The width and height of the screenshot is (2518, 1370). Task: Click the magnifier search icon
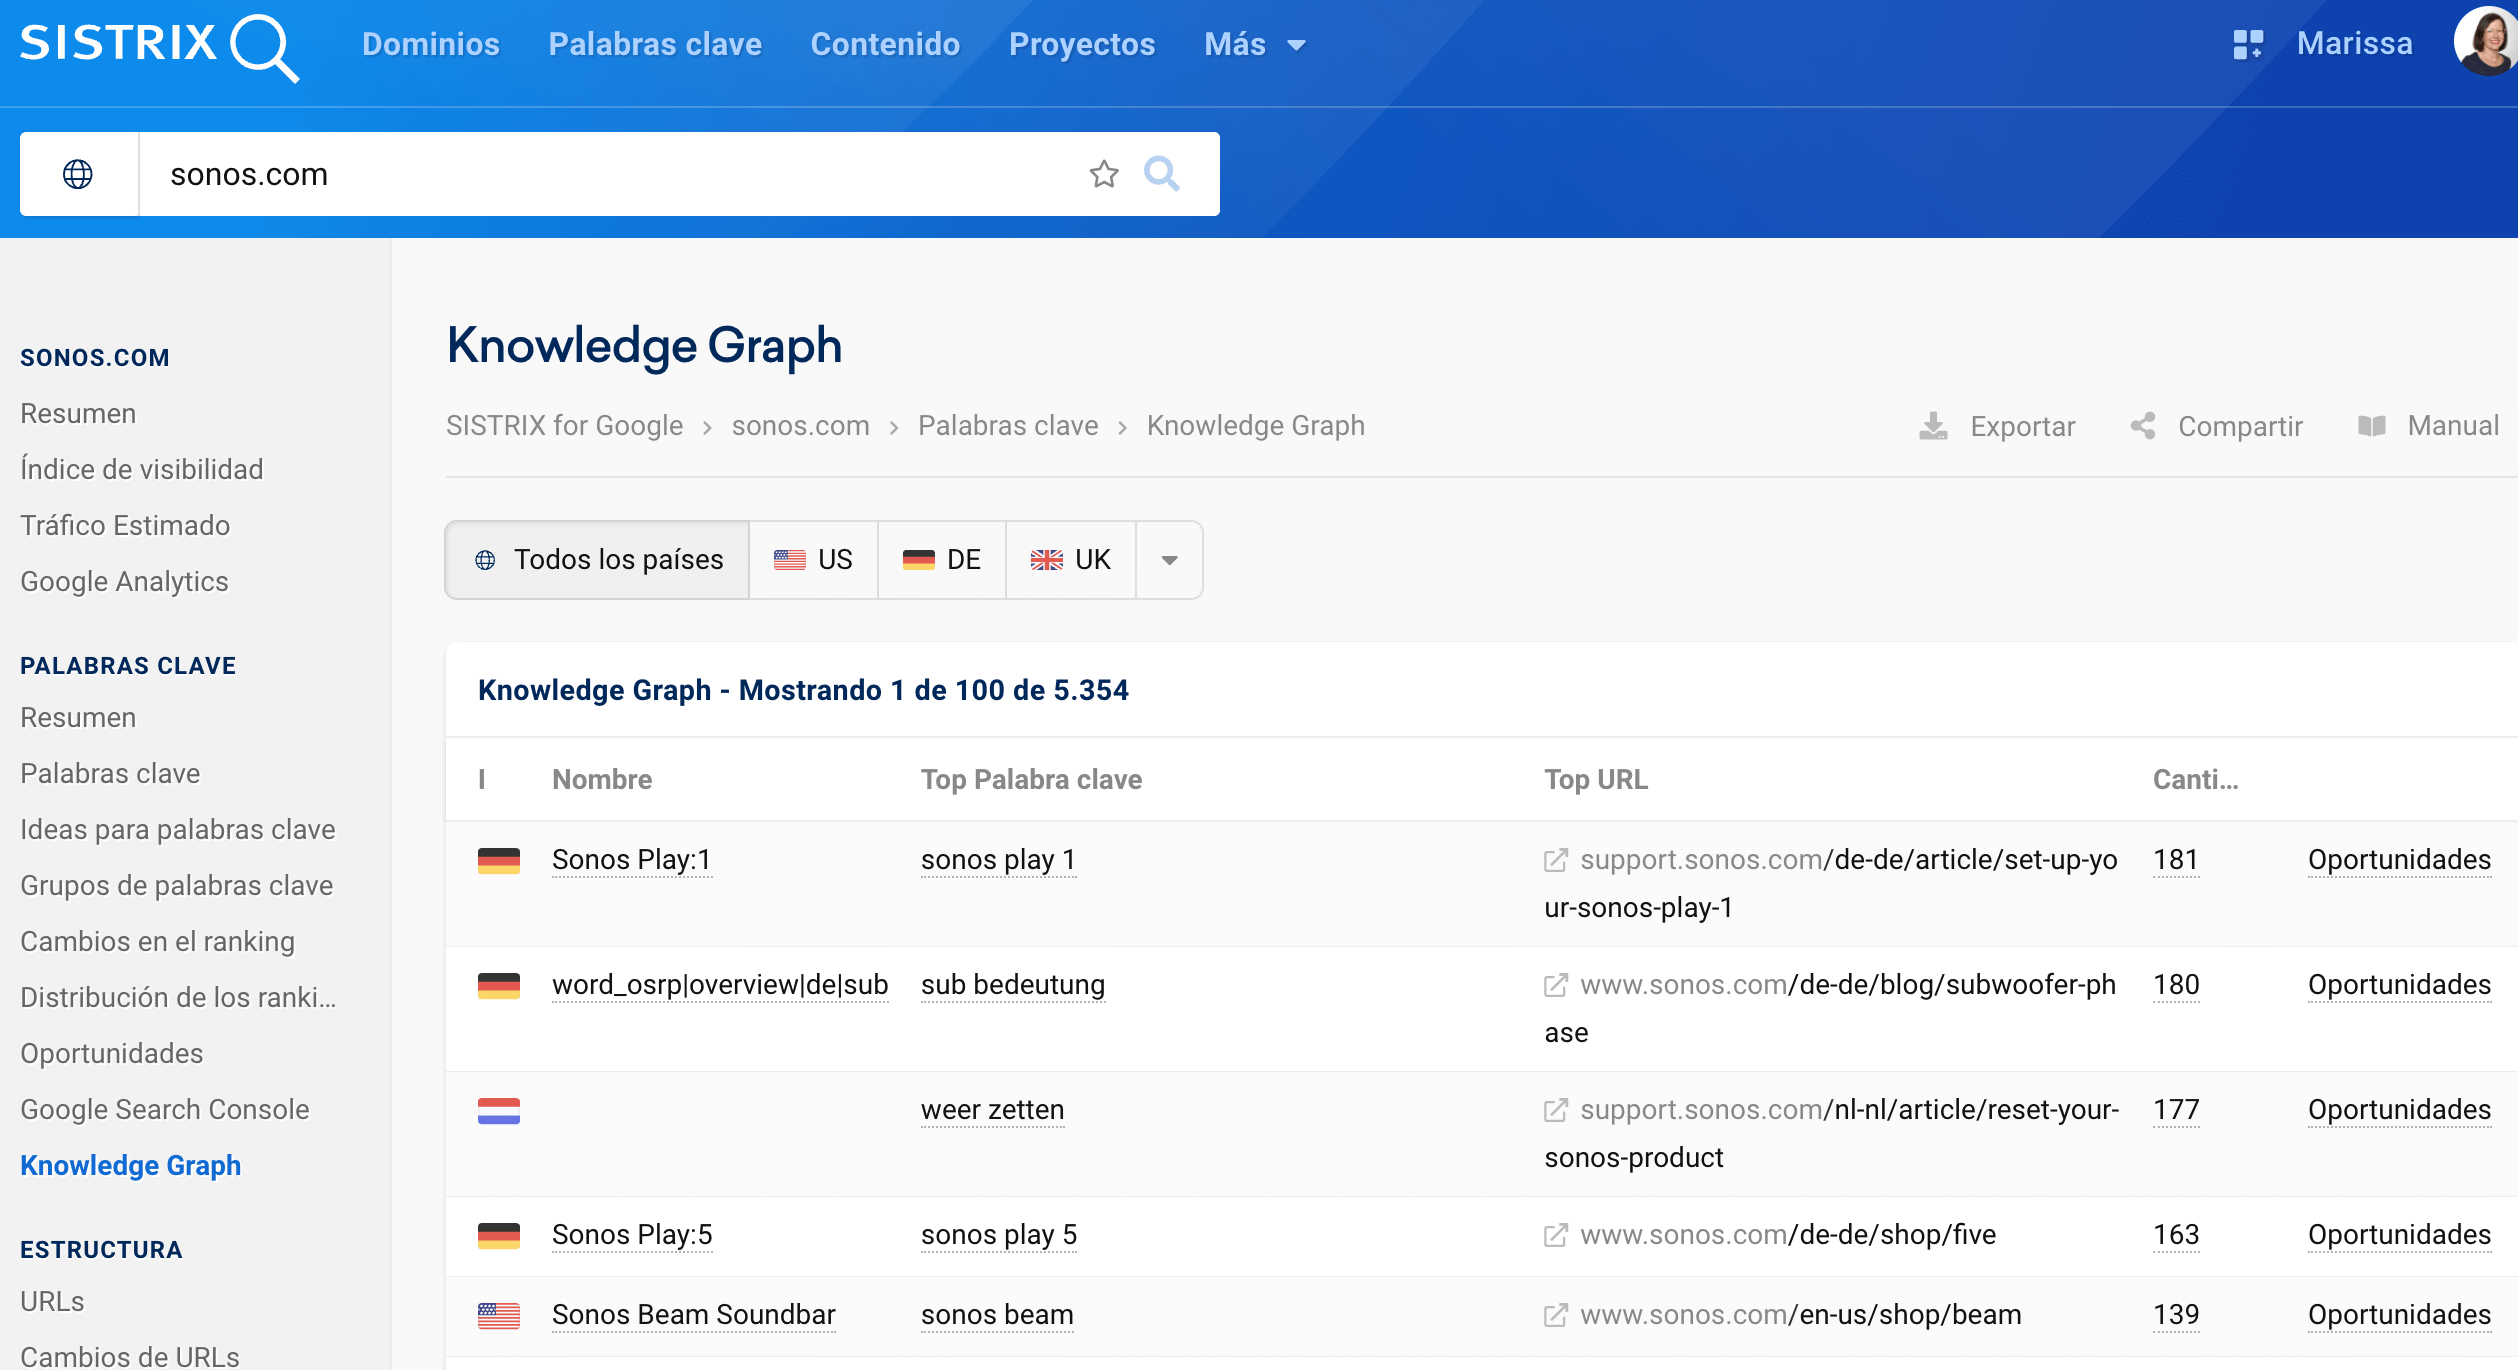coord(1161,174)
